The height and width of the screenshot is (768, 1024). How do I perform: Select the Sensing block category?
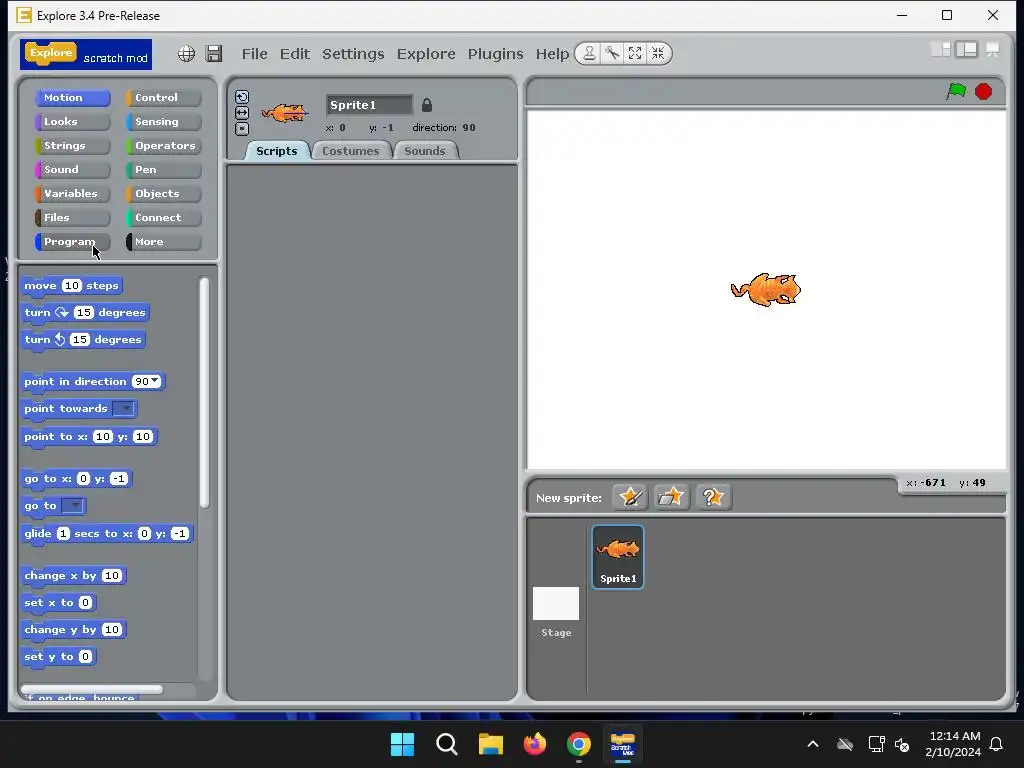(164, 121)
